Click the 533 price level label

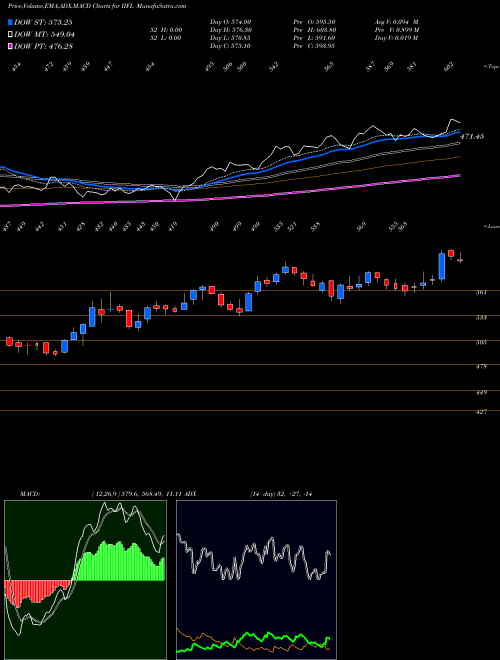coord(481,317)
